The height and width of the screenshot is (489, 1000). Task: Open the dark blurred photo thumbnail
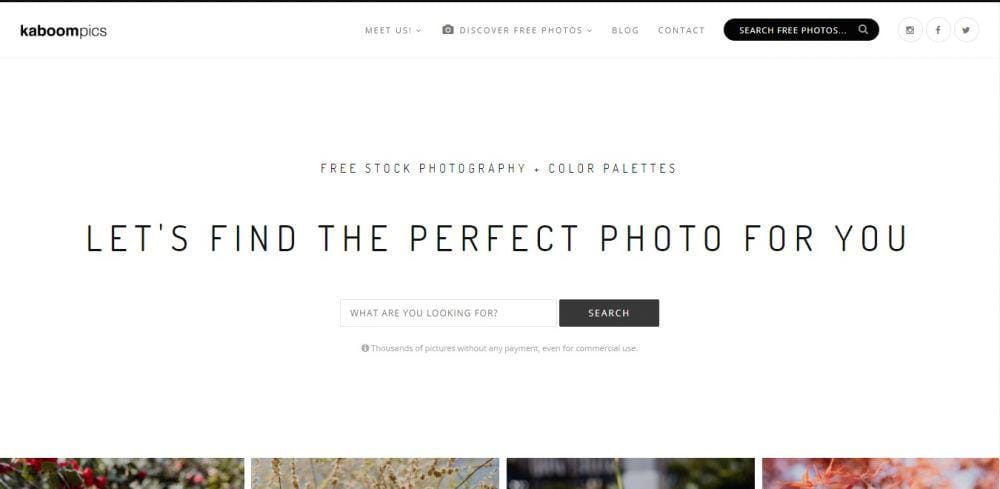[631, 473]
